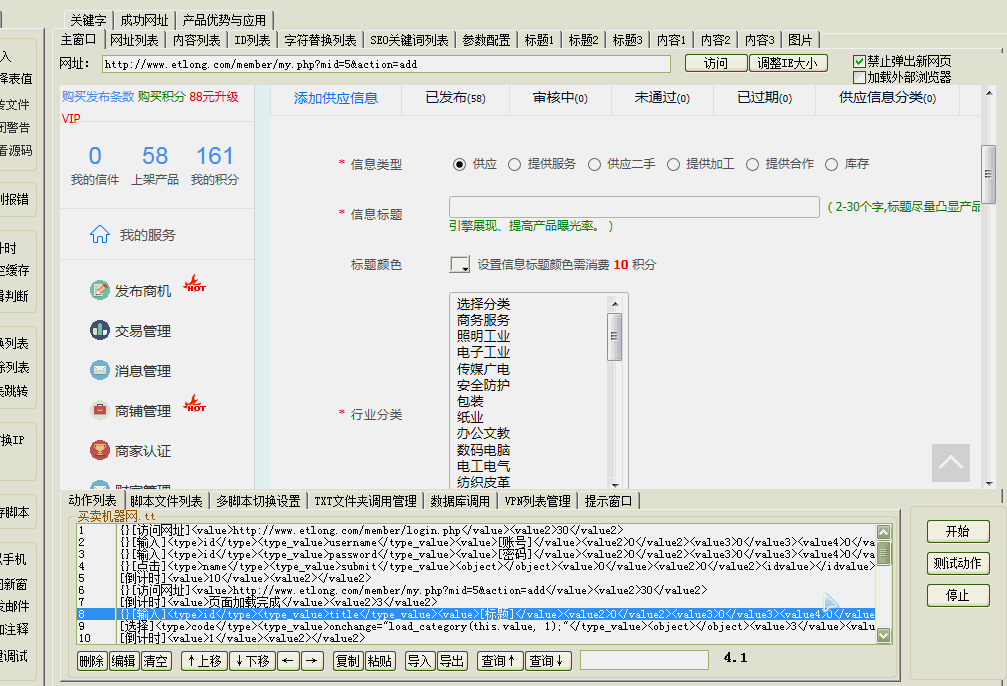
Task: Click the 发布商机 pencil icon
Action: pos(100,290)
